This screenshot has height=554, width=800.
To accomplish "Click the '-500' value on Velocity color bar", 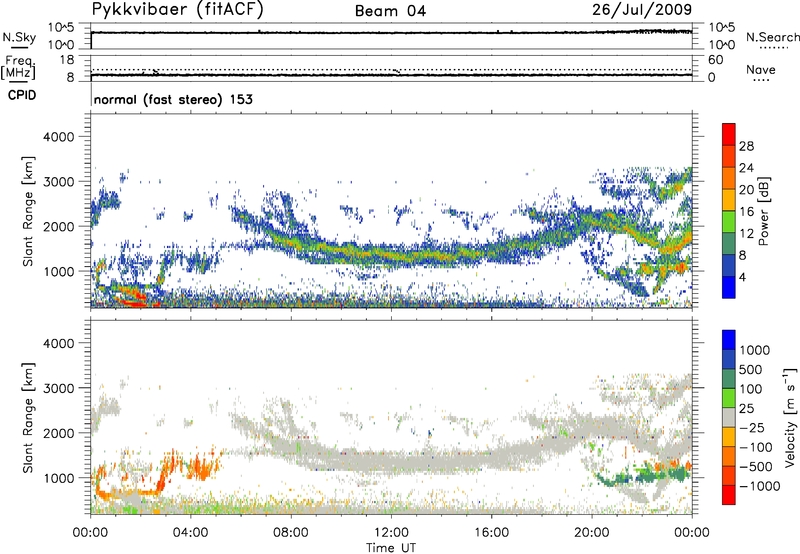I will click(x=756, y=466).
